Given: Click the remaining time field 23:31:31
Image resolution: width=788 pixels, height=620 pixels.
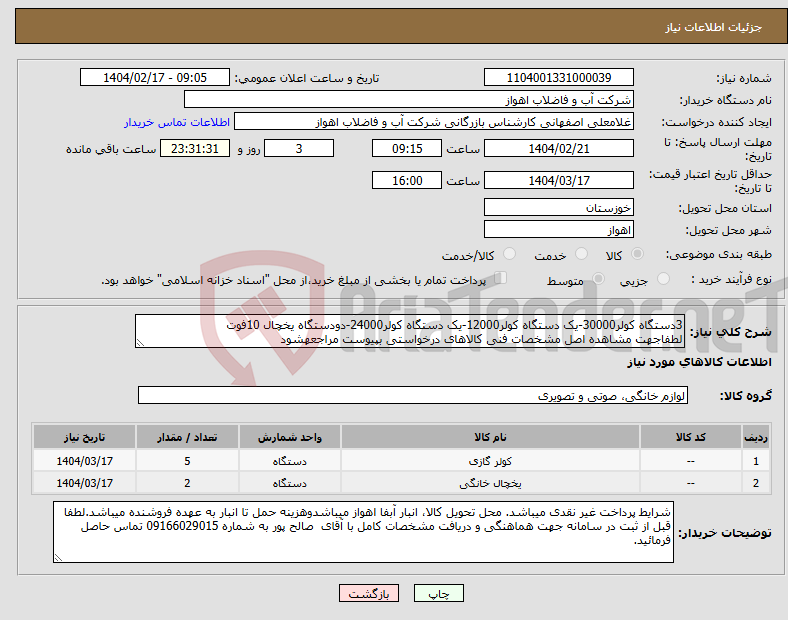Looking at the screenshot, I should pos(194,148).
